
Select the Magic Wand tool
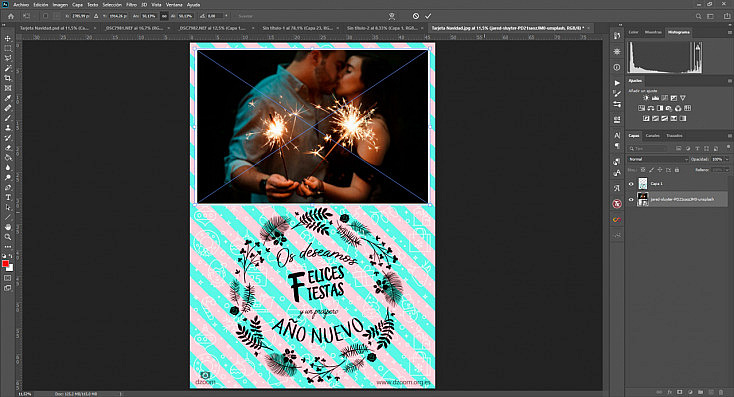pyautogui.click(x=7, y=68)
